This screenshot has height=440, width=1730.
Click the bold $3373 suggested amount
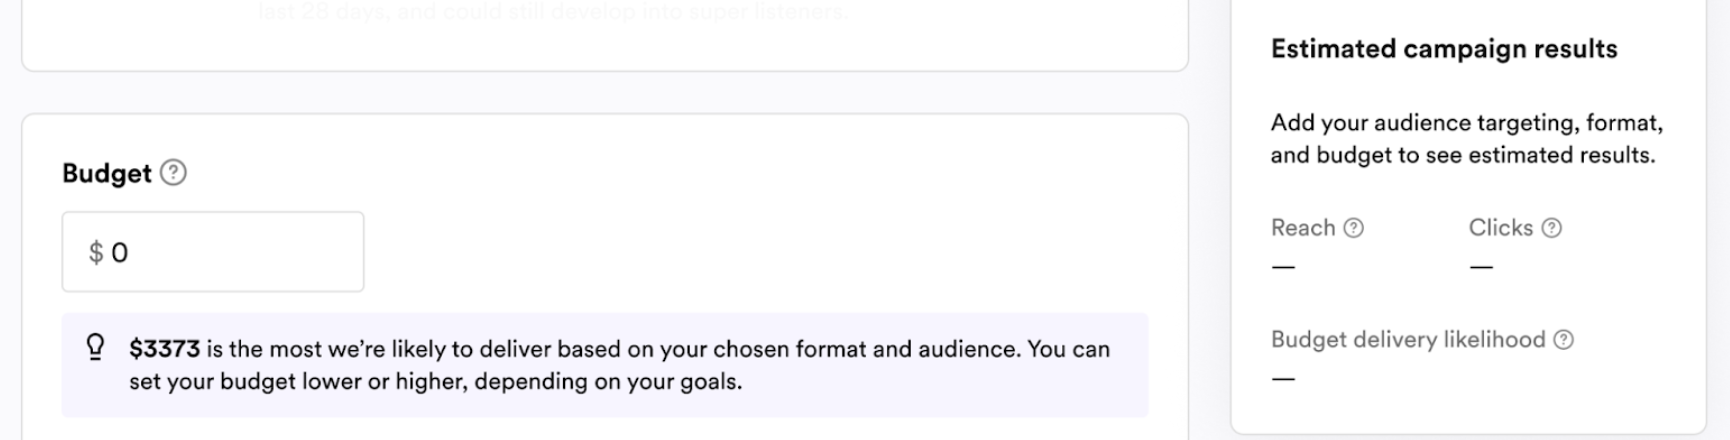(x=164, y=349)
